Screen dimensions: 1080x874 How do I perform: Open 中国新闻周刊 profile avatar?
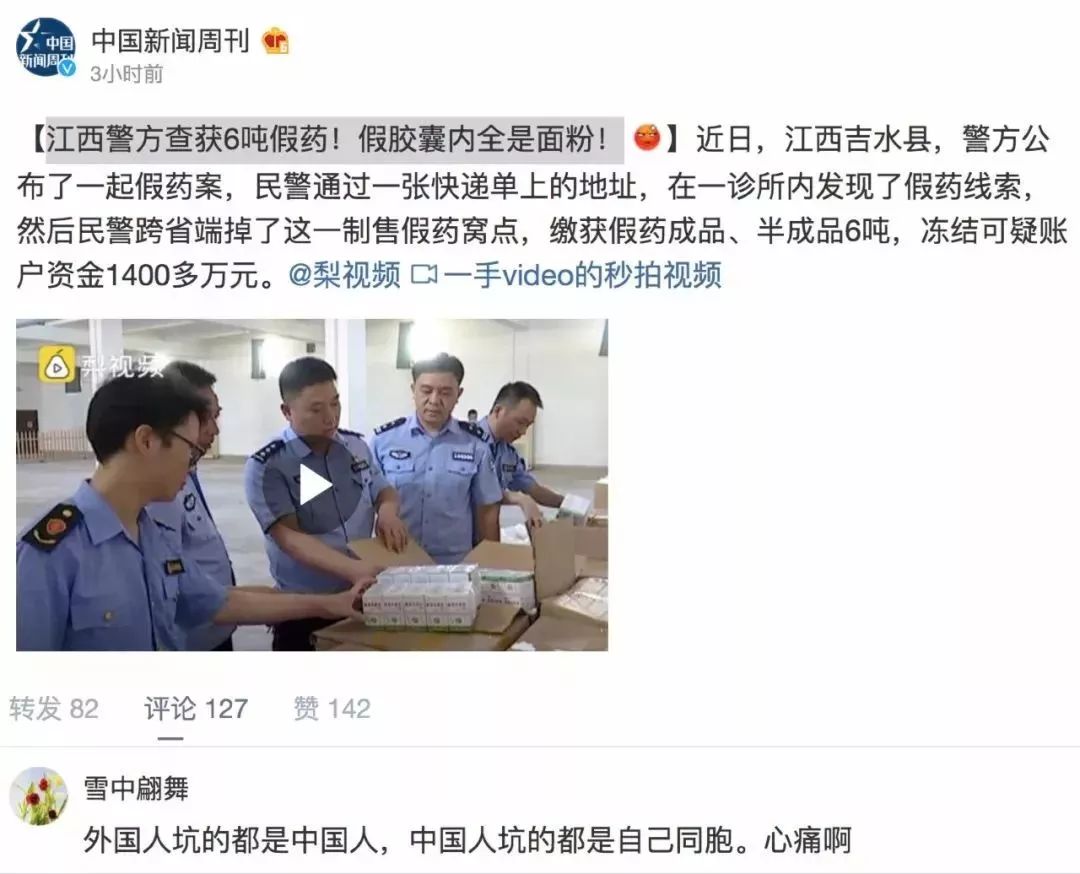(x=46, y=47)
